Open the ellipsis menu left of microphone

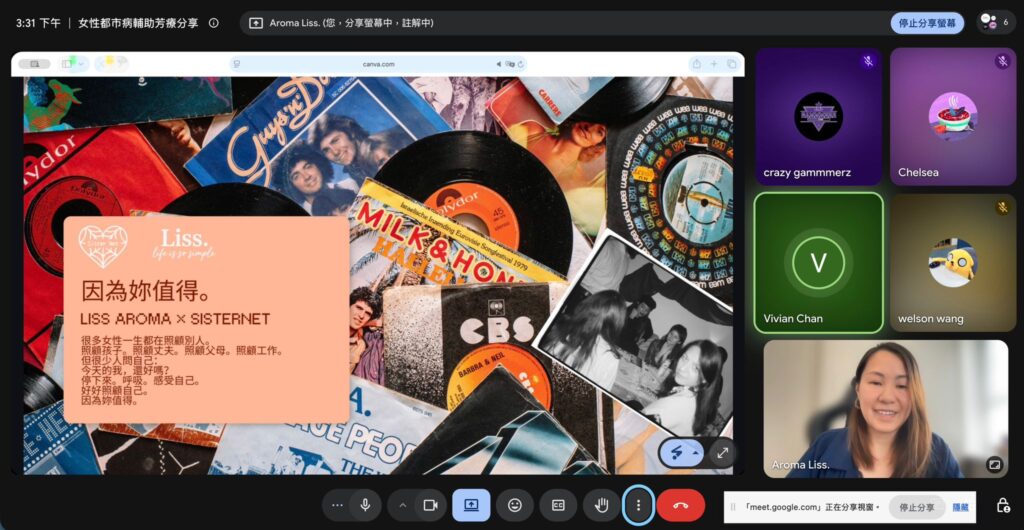click(x=337, y=505)
